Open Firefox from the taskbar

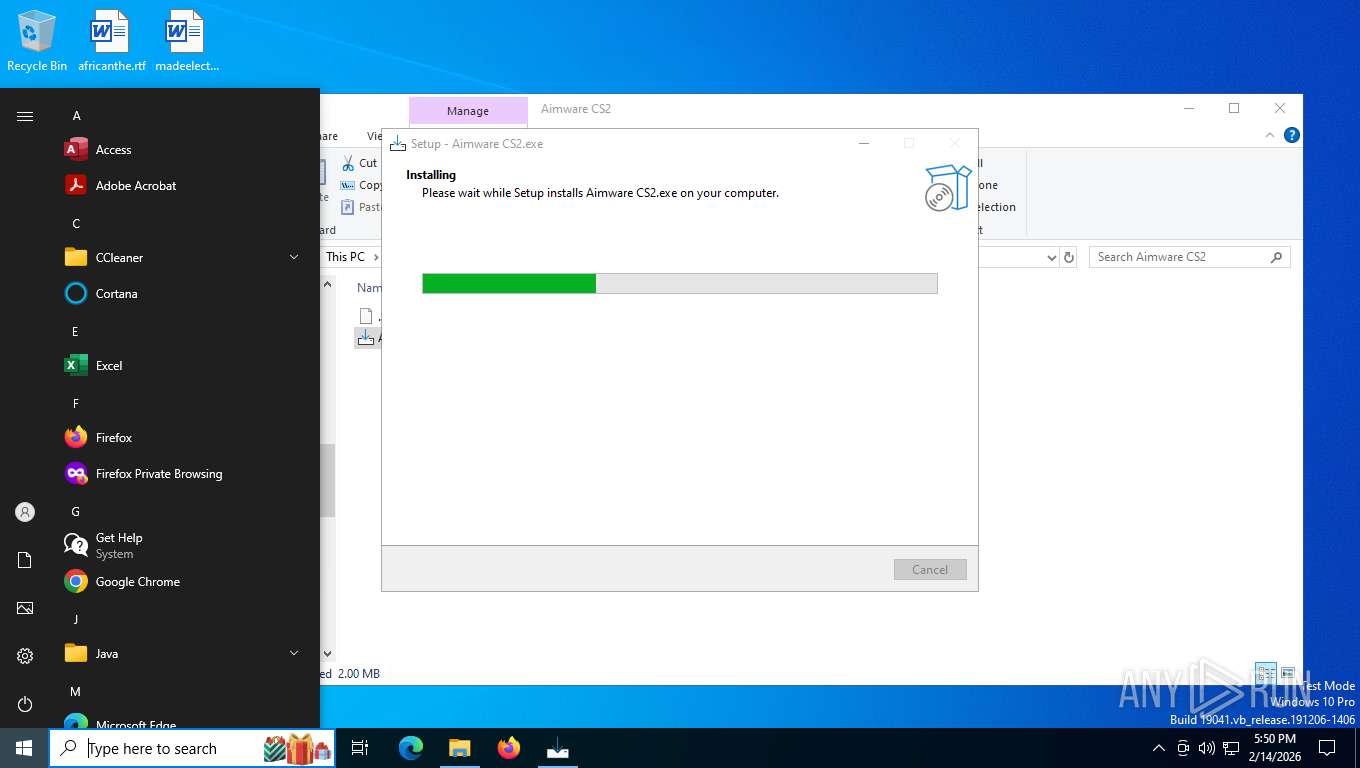(x=509, y=748)
